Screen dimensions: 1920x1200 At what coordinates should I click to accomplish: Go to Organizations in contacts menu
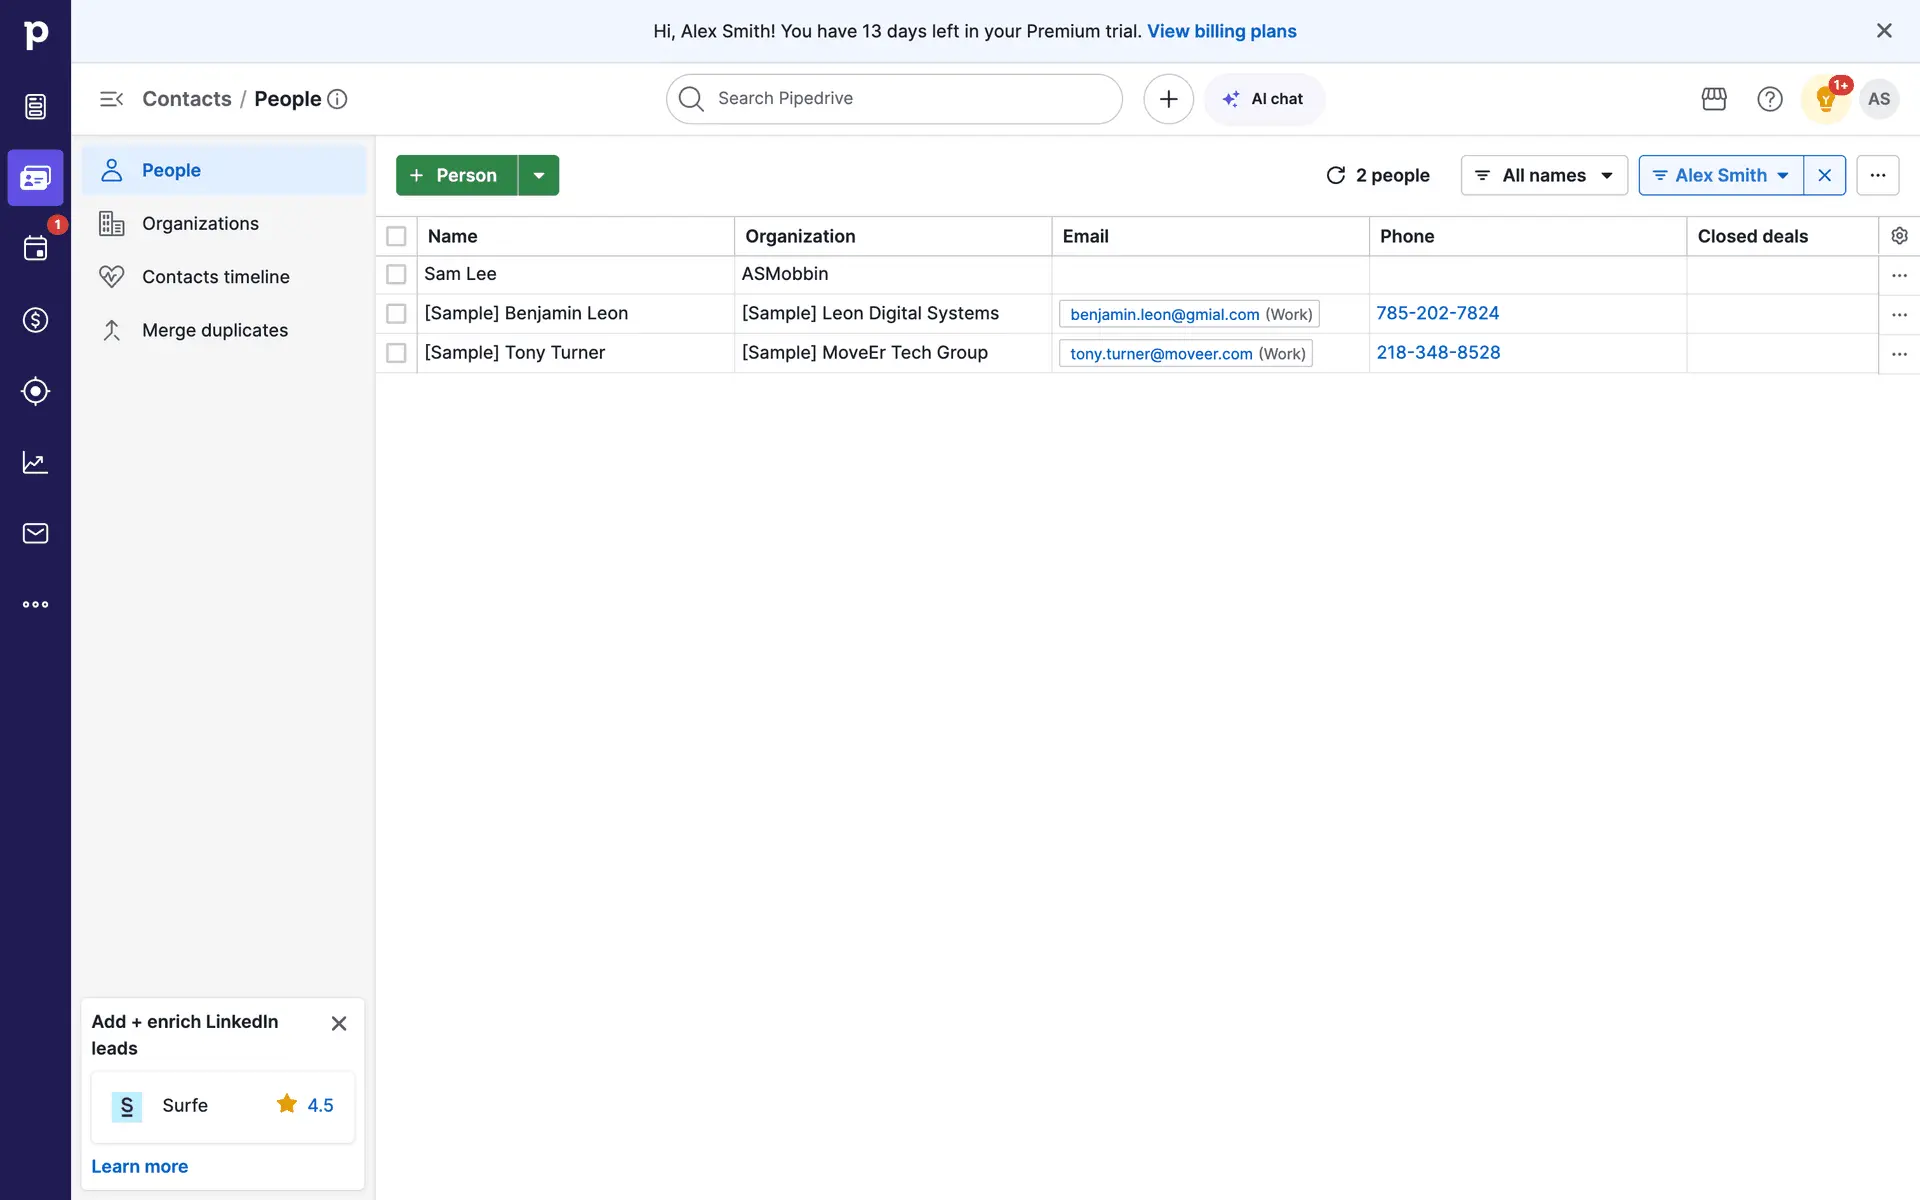[x=200, y=224]
